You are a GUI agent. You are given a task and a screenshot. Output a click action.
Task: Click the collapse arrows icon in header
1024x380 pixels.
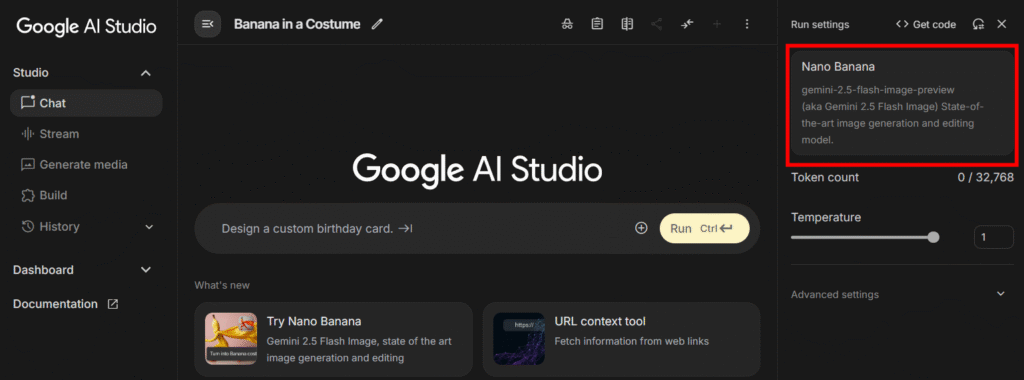coord(686,24)
